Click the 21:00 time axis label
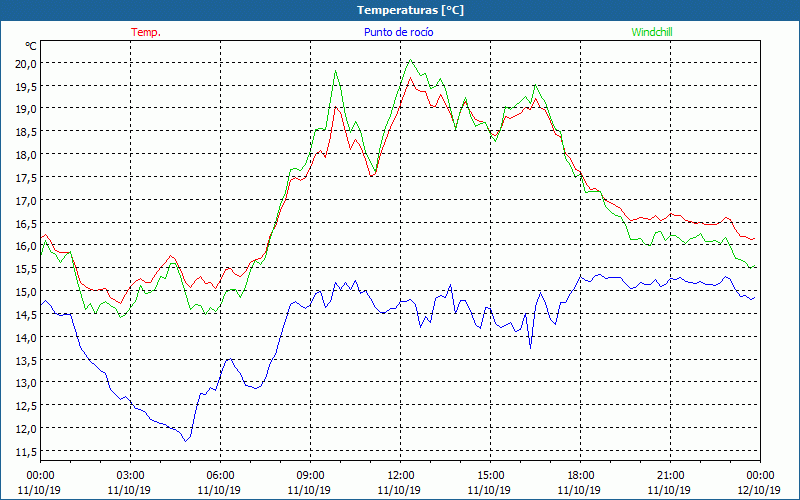 tap(670, 475)
